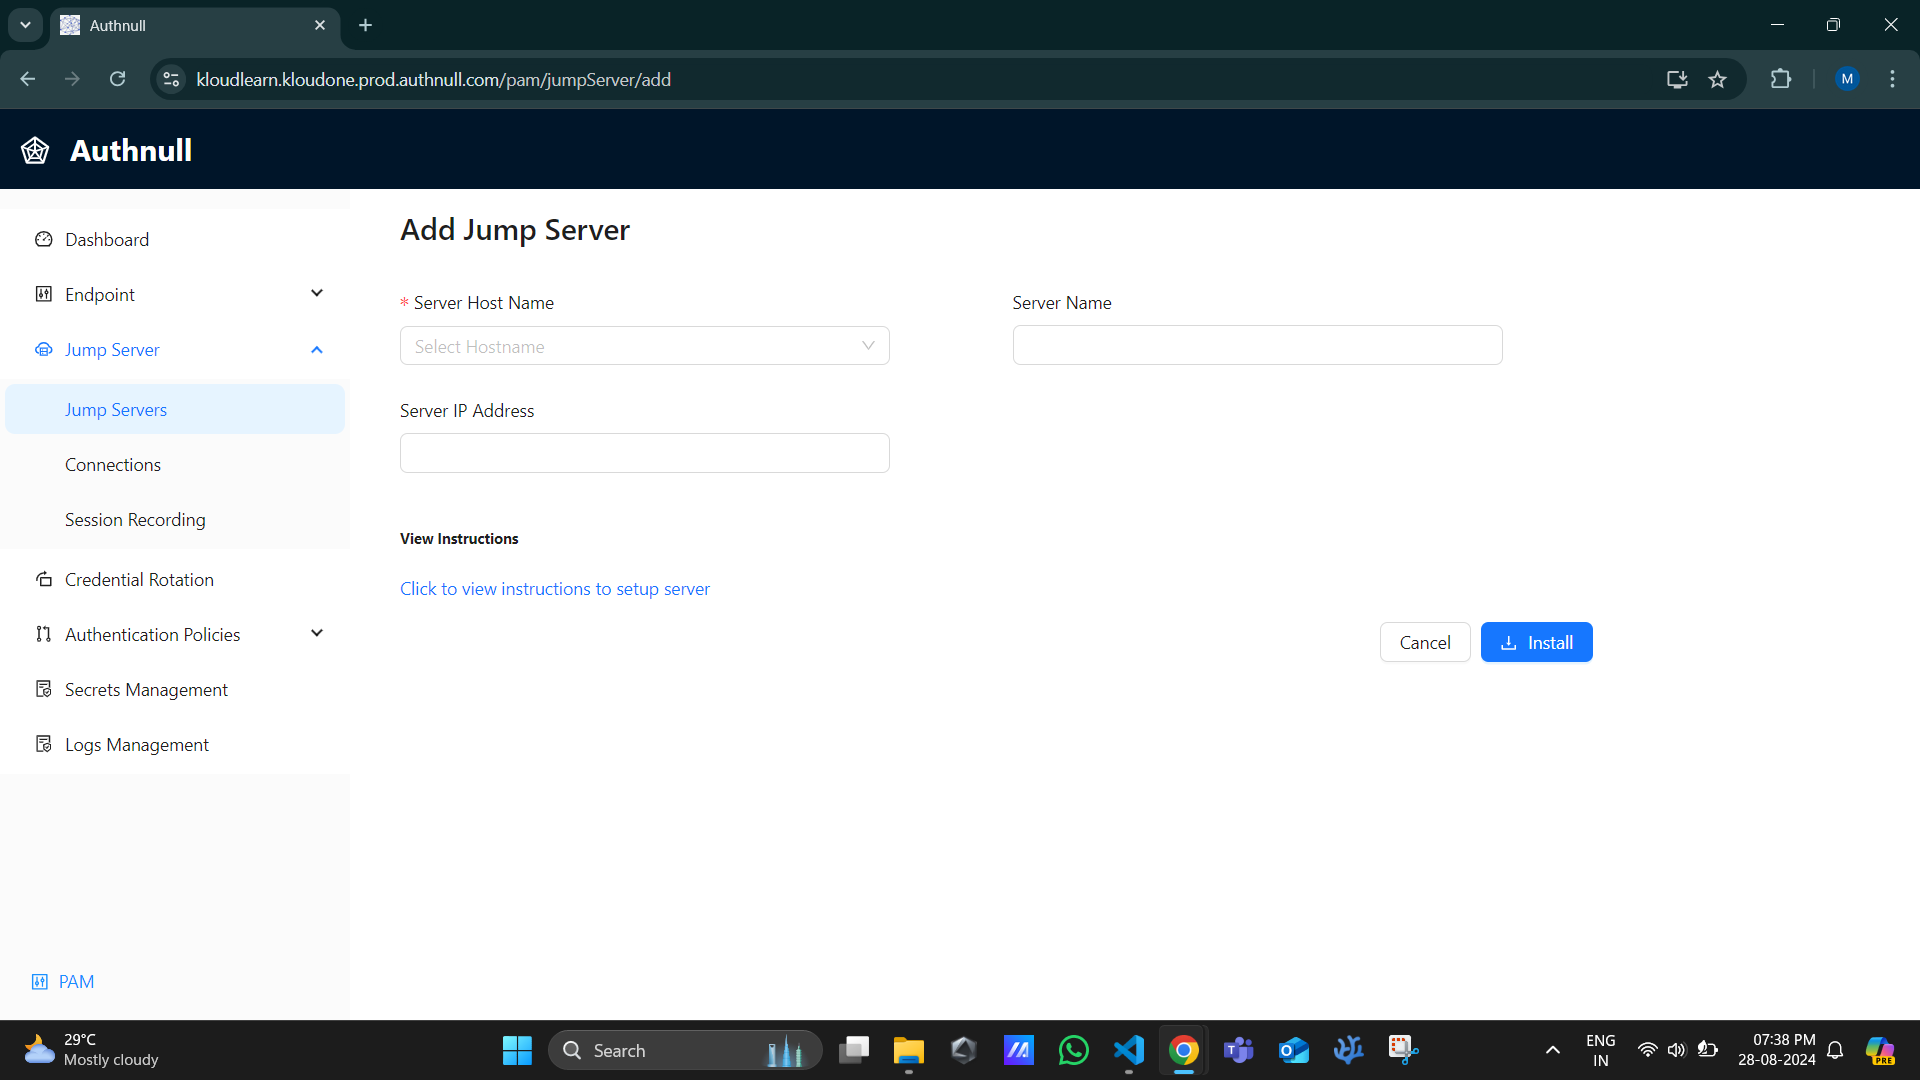1920x1080 pixels.
Task: Open WhatsApp from the taskbar
Action: click(x=1073, y=1050)
